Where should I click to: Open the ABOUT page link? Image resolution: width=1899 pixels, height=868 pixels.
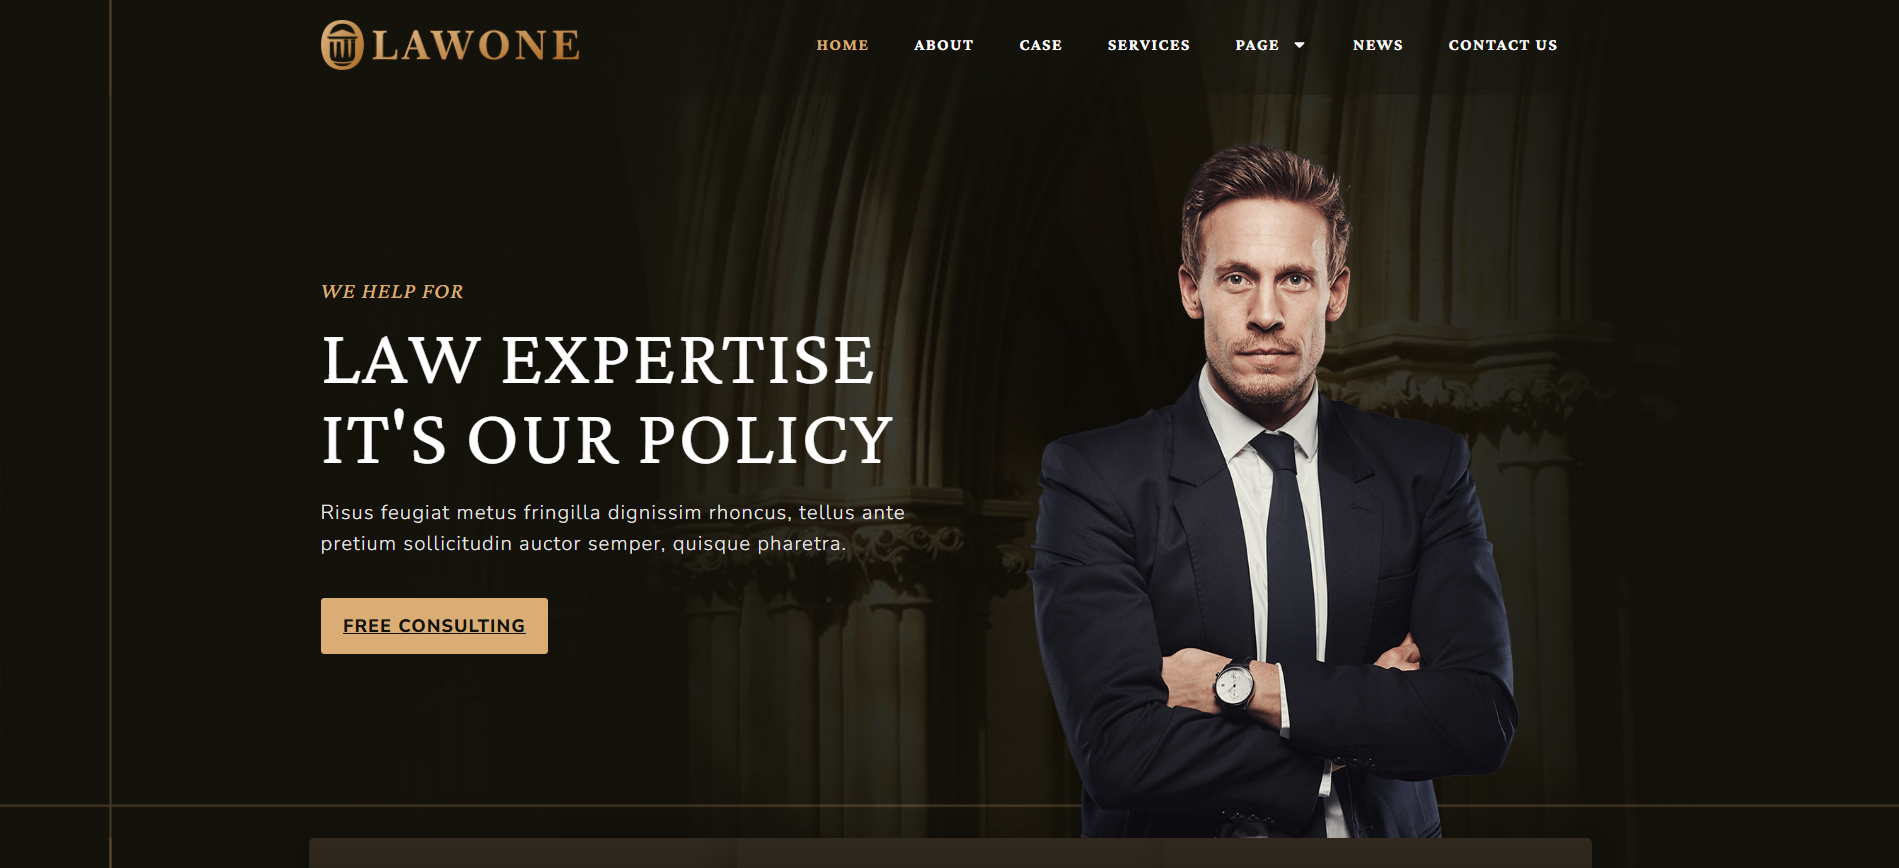point(943,45)
